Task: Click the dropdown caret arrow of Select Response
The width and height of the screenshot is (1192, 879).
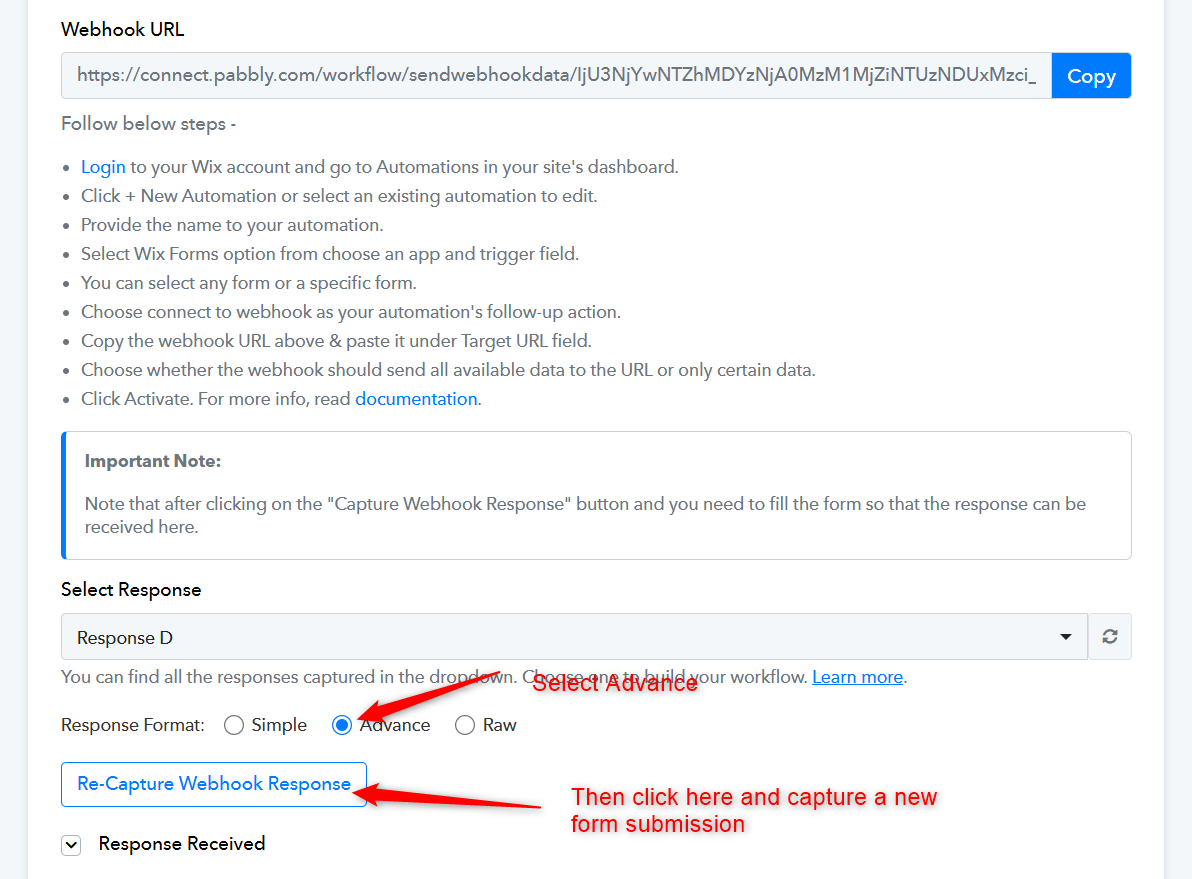Action: (x=1067, y=637)
